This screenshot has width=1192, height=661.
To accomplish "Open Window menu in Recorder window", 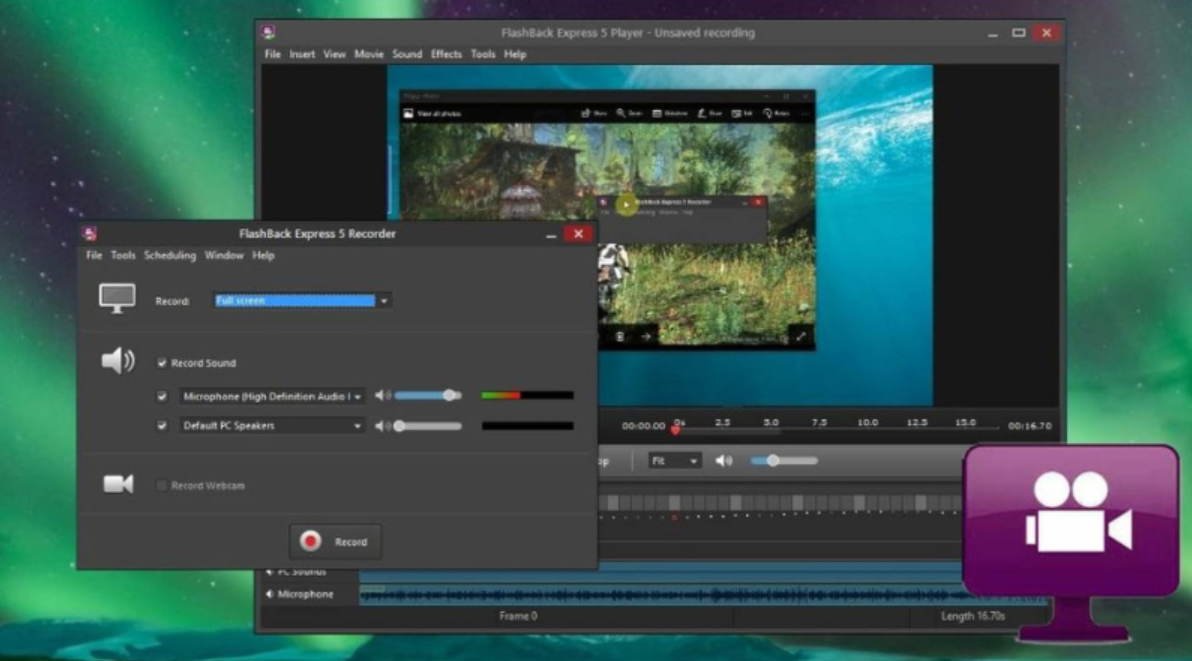I will [224, 255].
